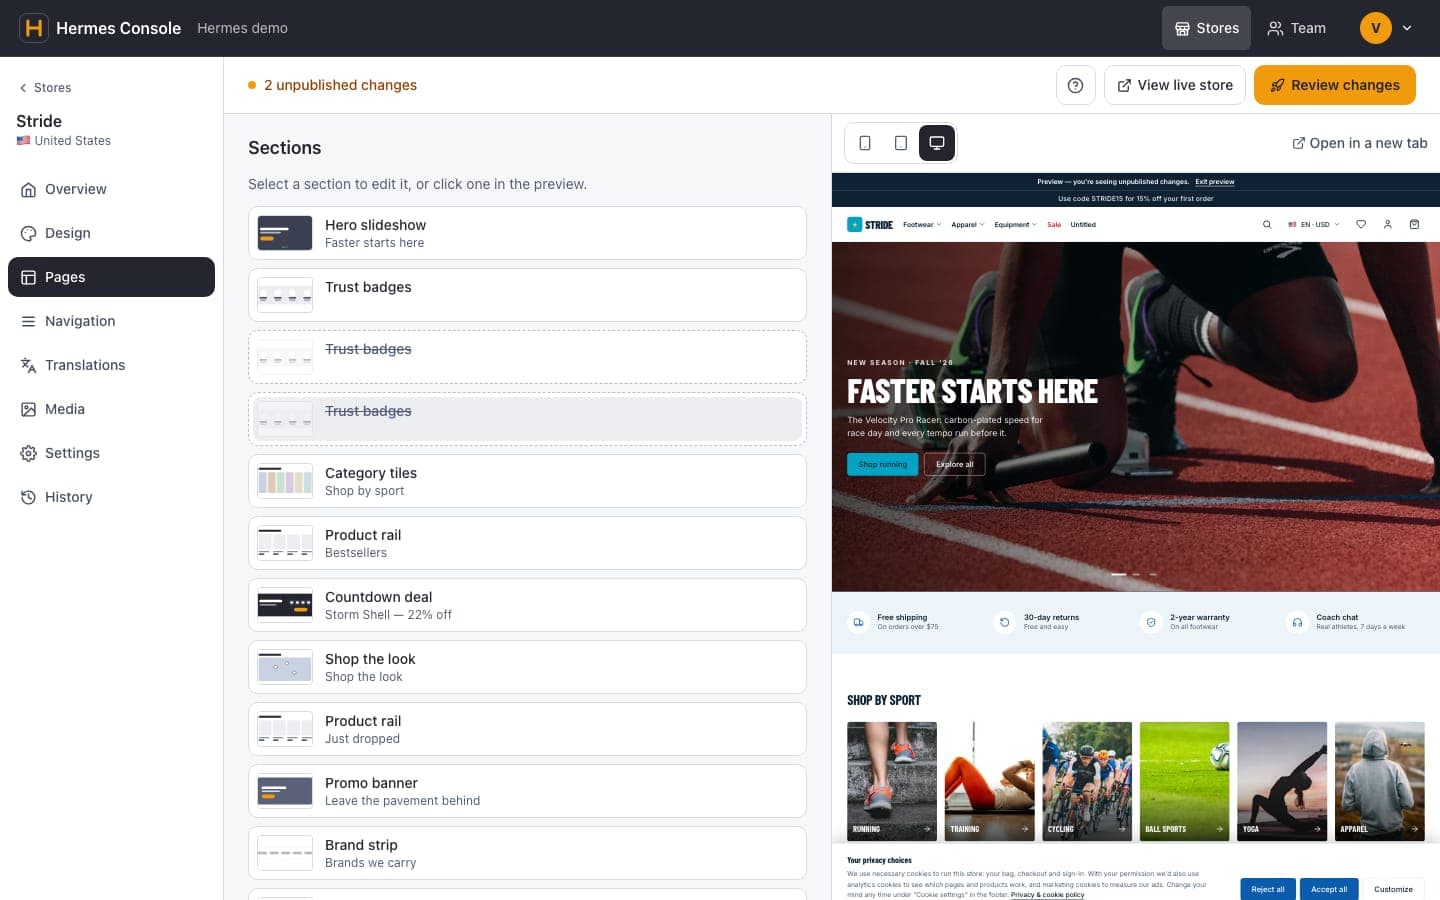Click the wishlist heart icon
The height and width of the screenshot is (900, 1440).
(1361, 225)
